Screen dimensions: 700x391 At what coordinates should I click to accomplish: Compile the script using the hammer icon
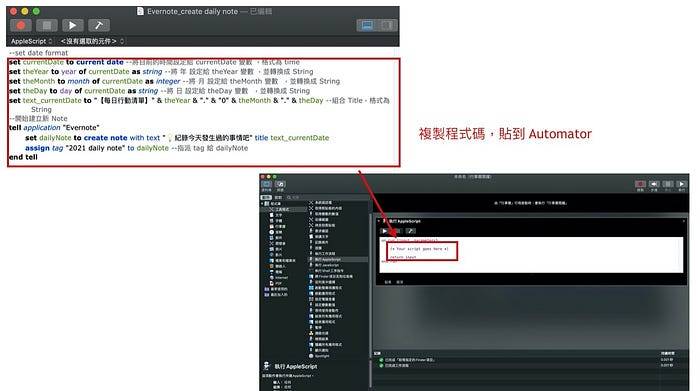[x=99, y=25]
